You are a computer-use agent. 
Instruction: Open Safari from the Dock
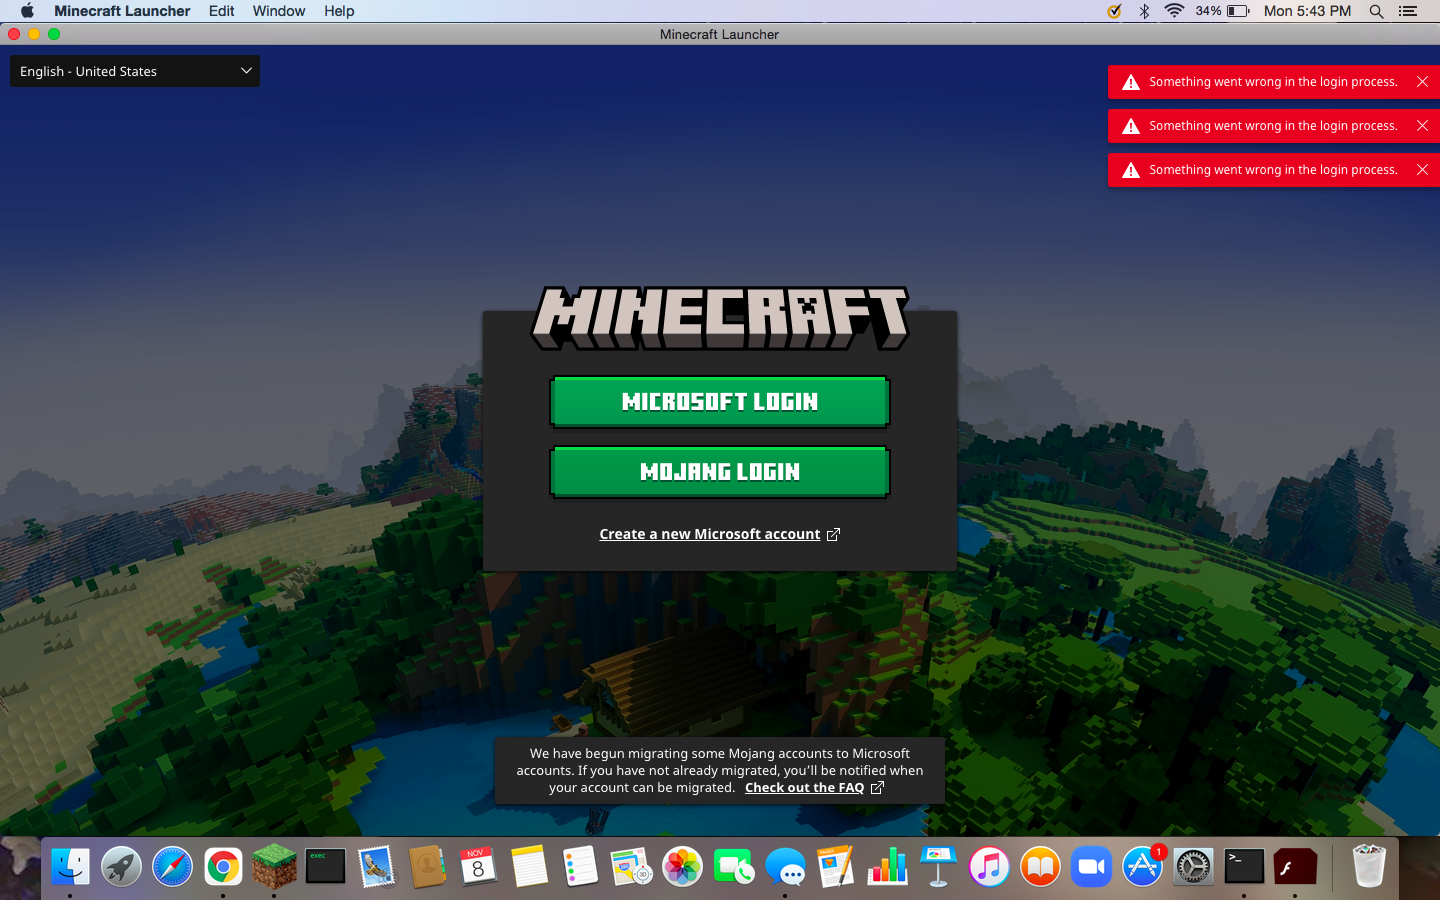(172, 866)
